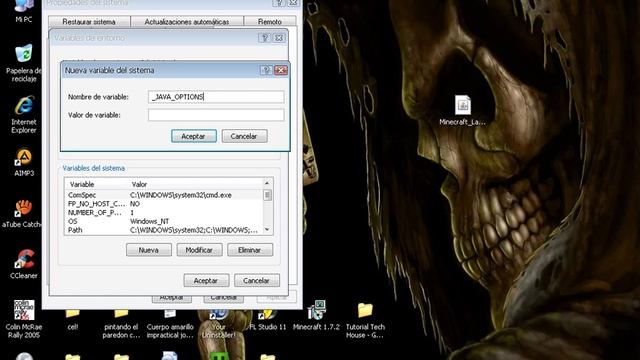Switch to the Actualizaciones automáticas tab
This screenshot has height=360, width=640.
tap(187, 22)
